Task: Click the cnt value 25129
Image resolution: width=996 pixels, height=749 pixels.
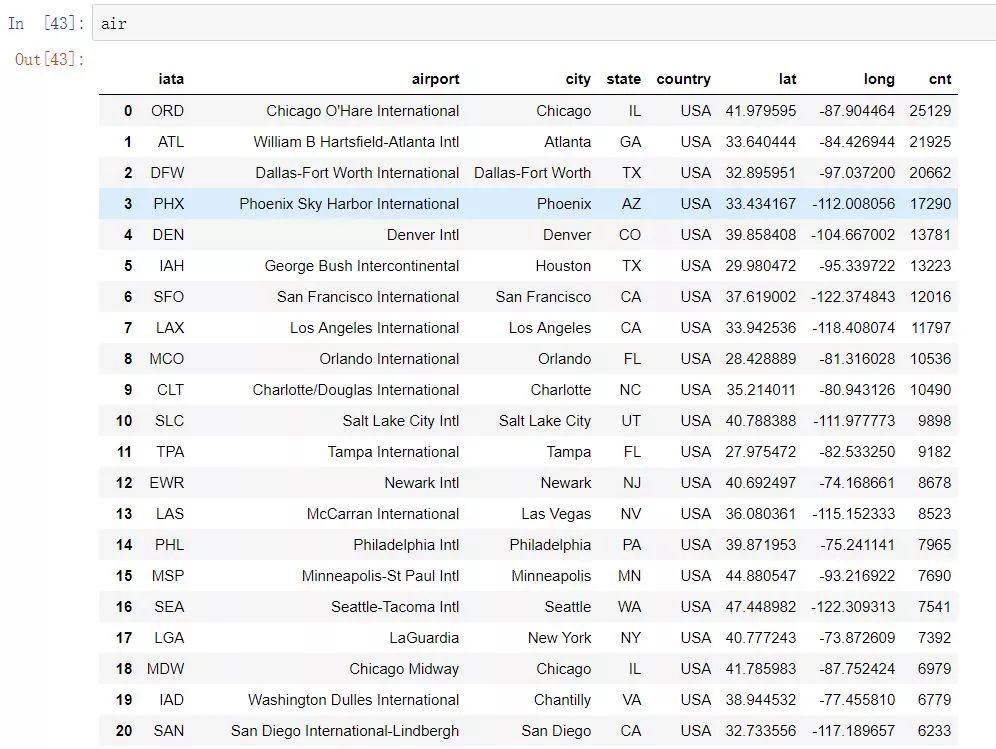Action: (x=930, y=111)
